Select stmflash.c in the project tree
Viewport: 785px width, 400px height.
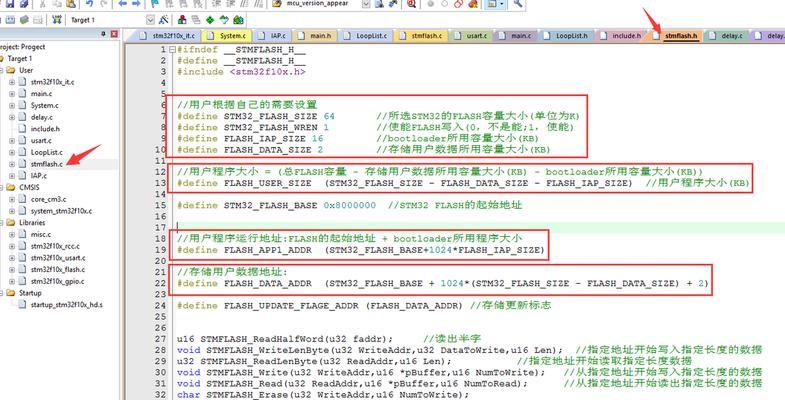[x=47, y=164]
